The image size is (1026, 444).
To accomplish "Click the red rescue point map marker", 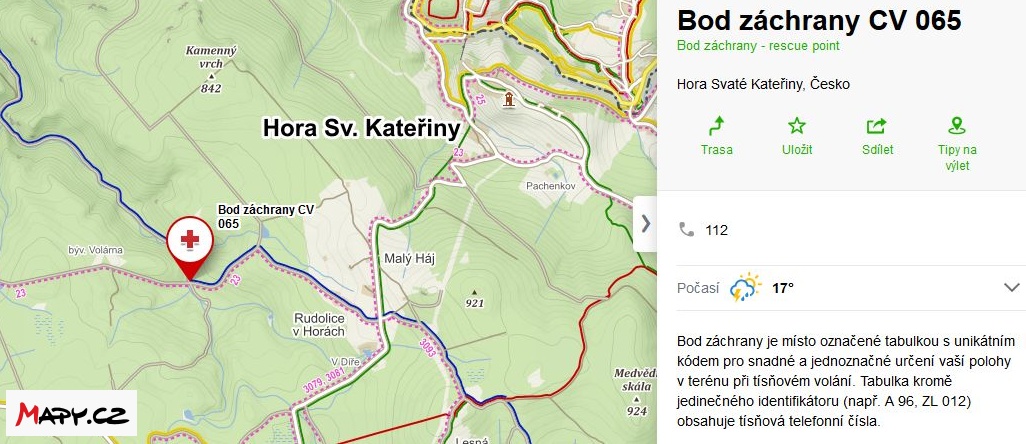I will click(188, 241).
